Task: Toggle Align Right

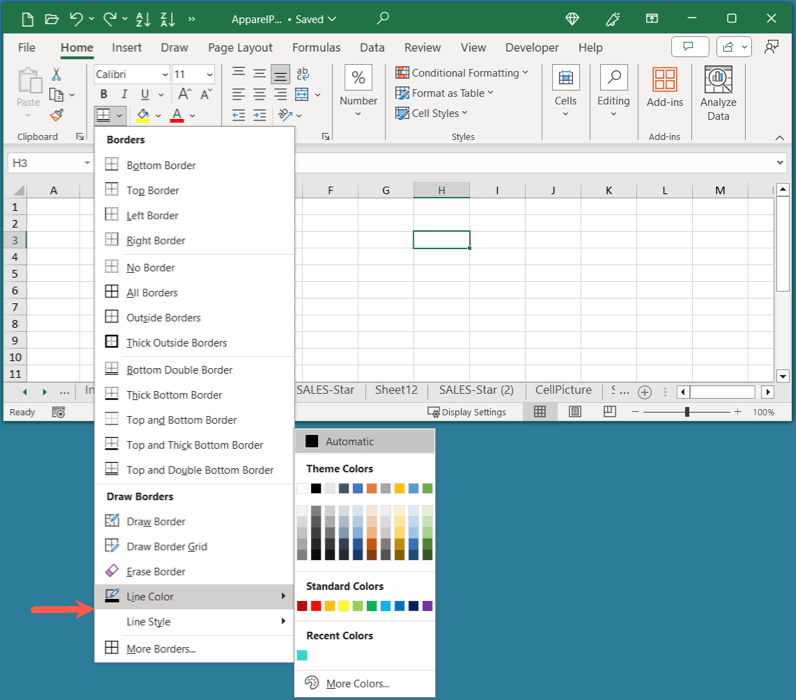Action: pyautogui.click(x=280, y=94)
